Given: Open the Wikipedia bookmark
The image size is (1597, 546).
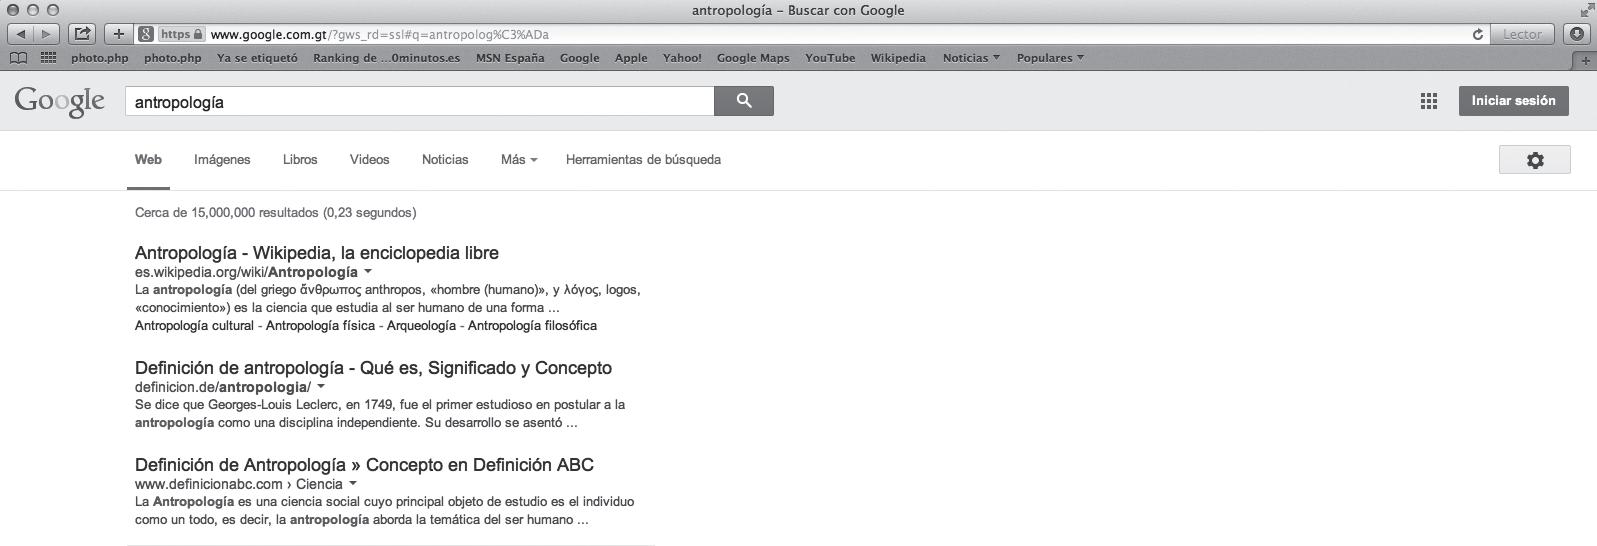Looking at the screenshot, I should (x=898, y=58).
